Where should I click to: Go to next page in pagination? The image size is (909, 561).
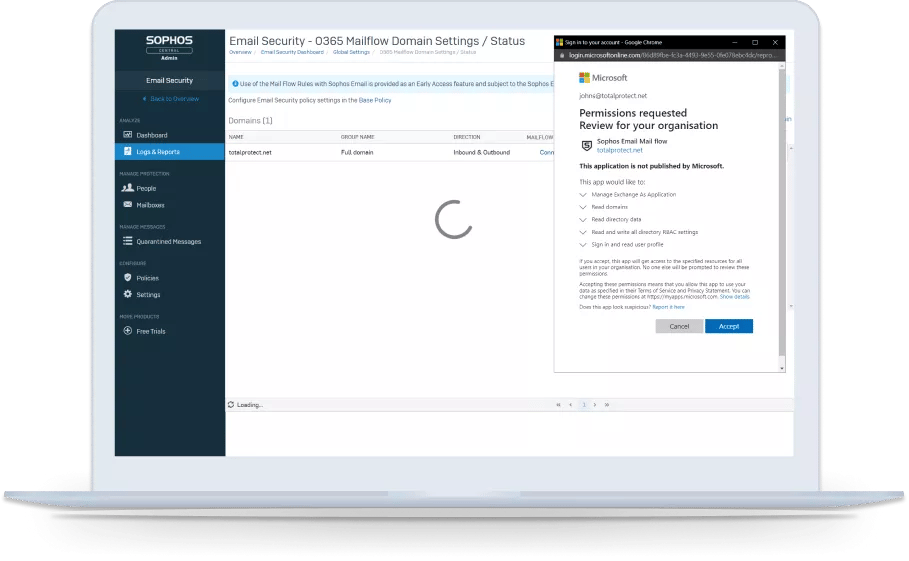pyautogui.click(x=595, y=405)
